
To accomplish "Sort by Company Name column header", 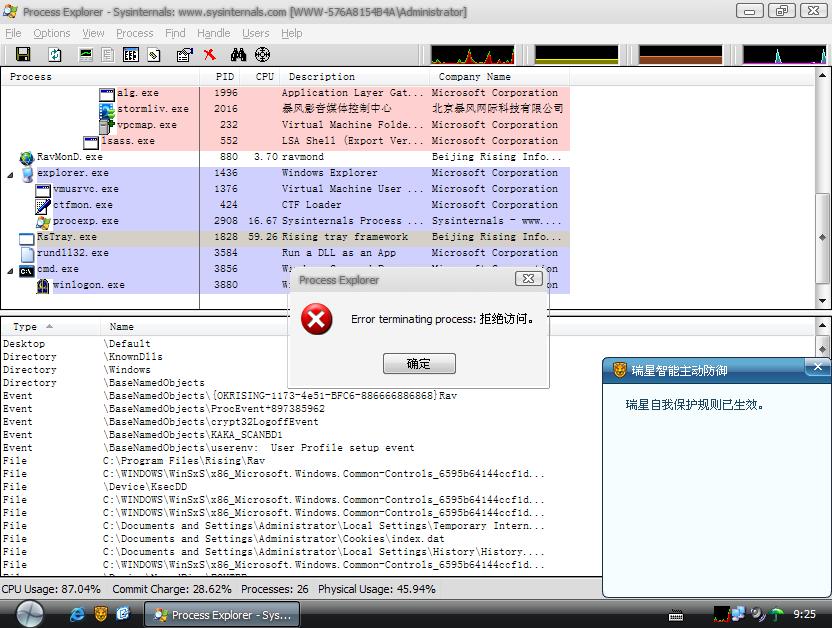I will [499, 77].
